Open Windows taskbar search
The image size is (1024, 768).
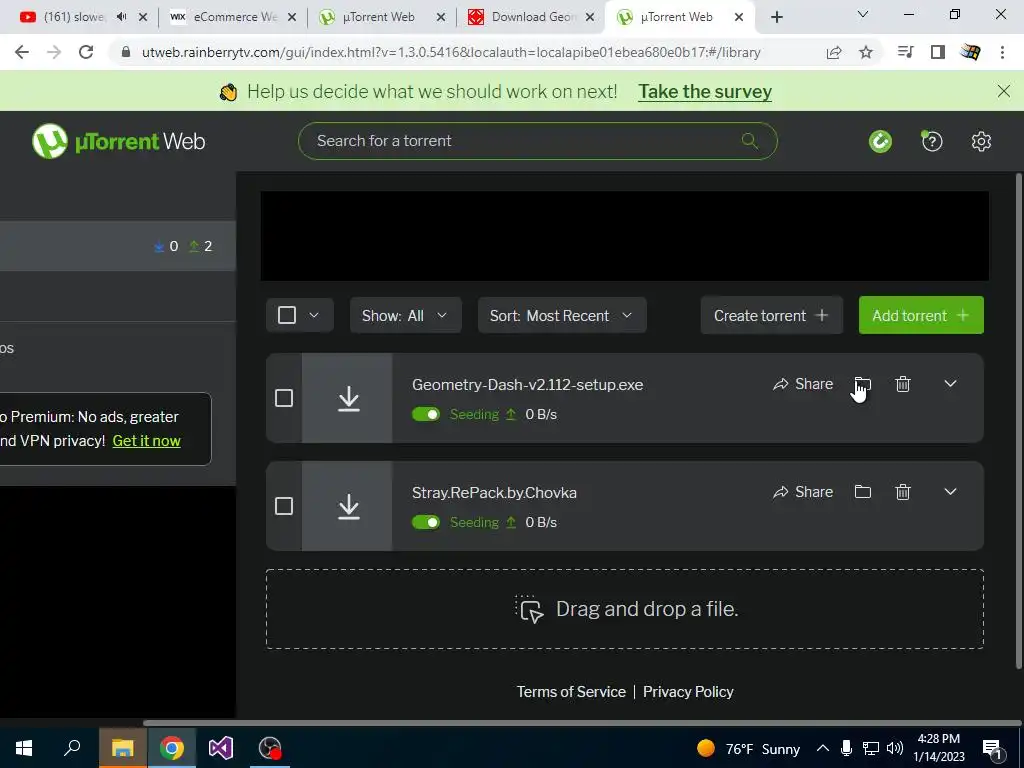[72, 748]
